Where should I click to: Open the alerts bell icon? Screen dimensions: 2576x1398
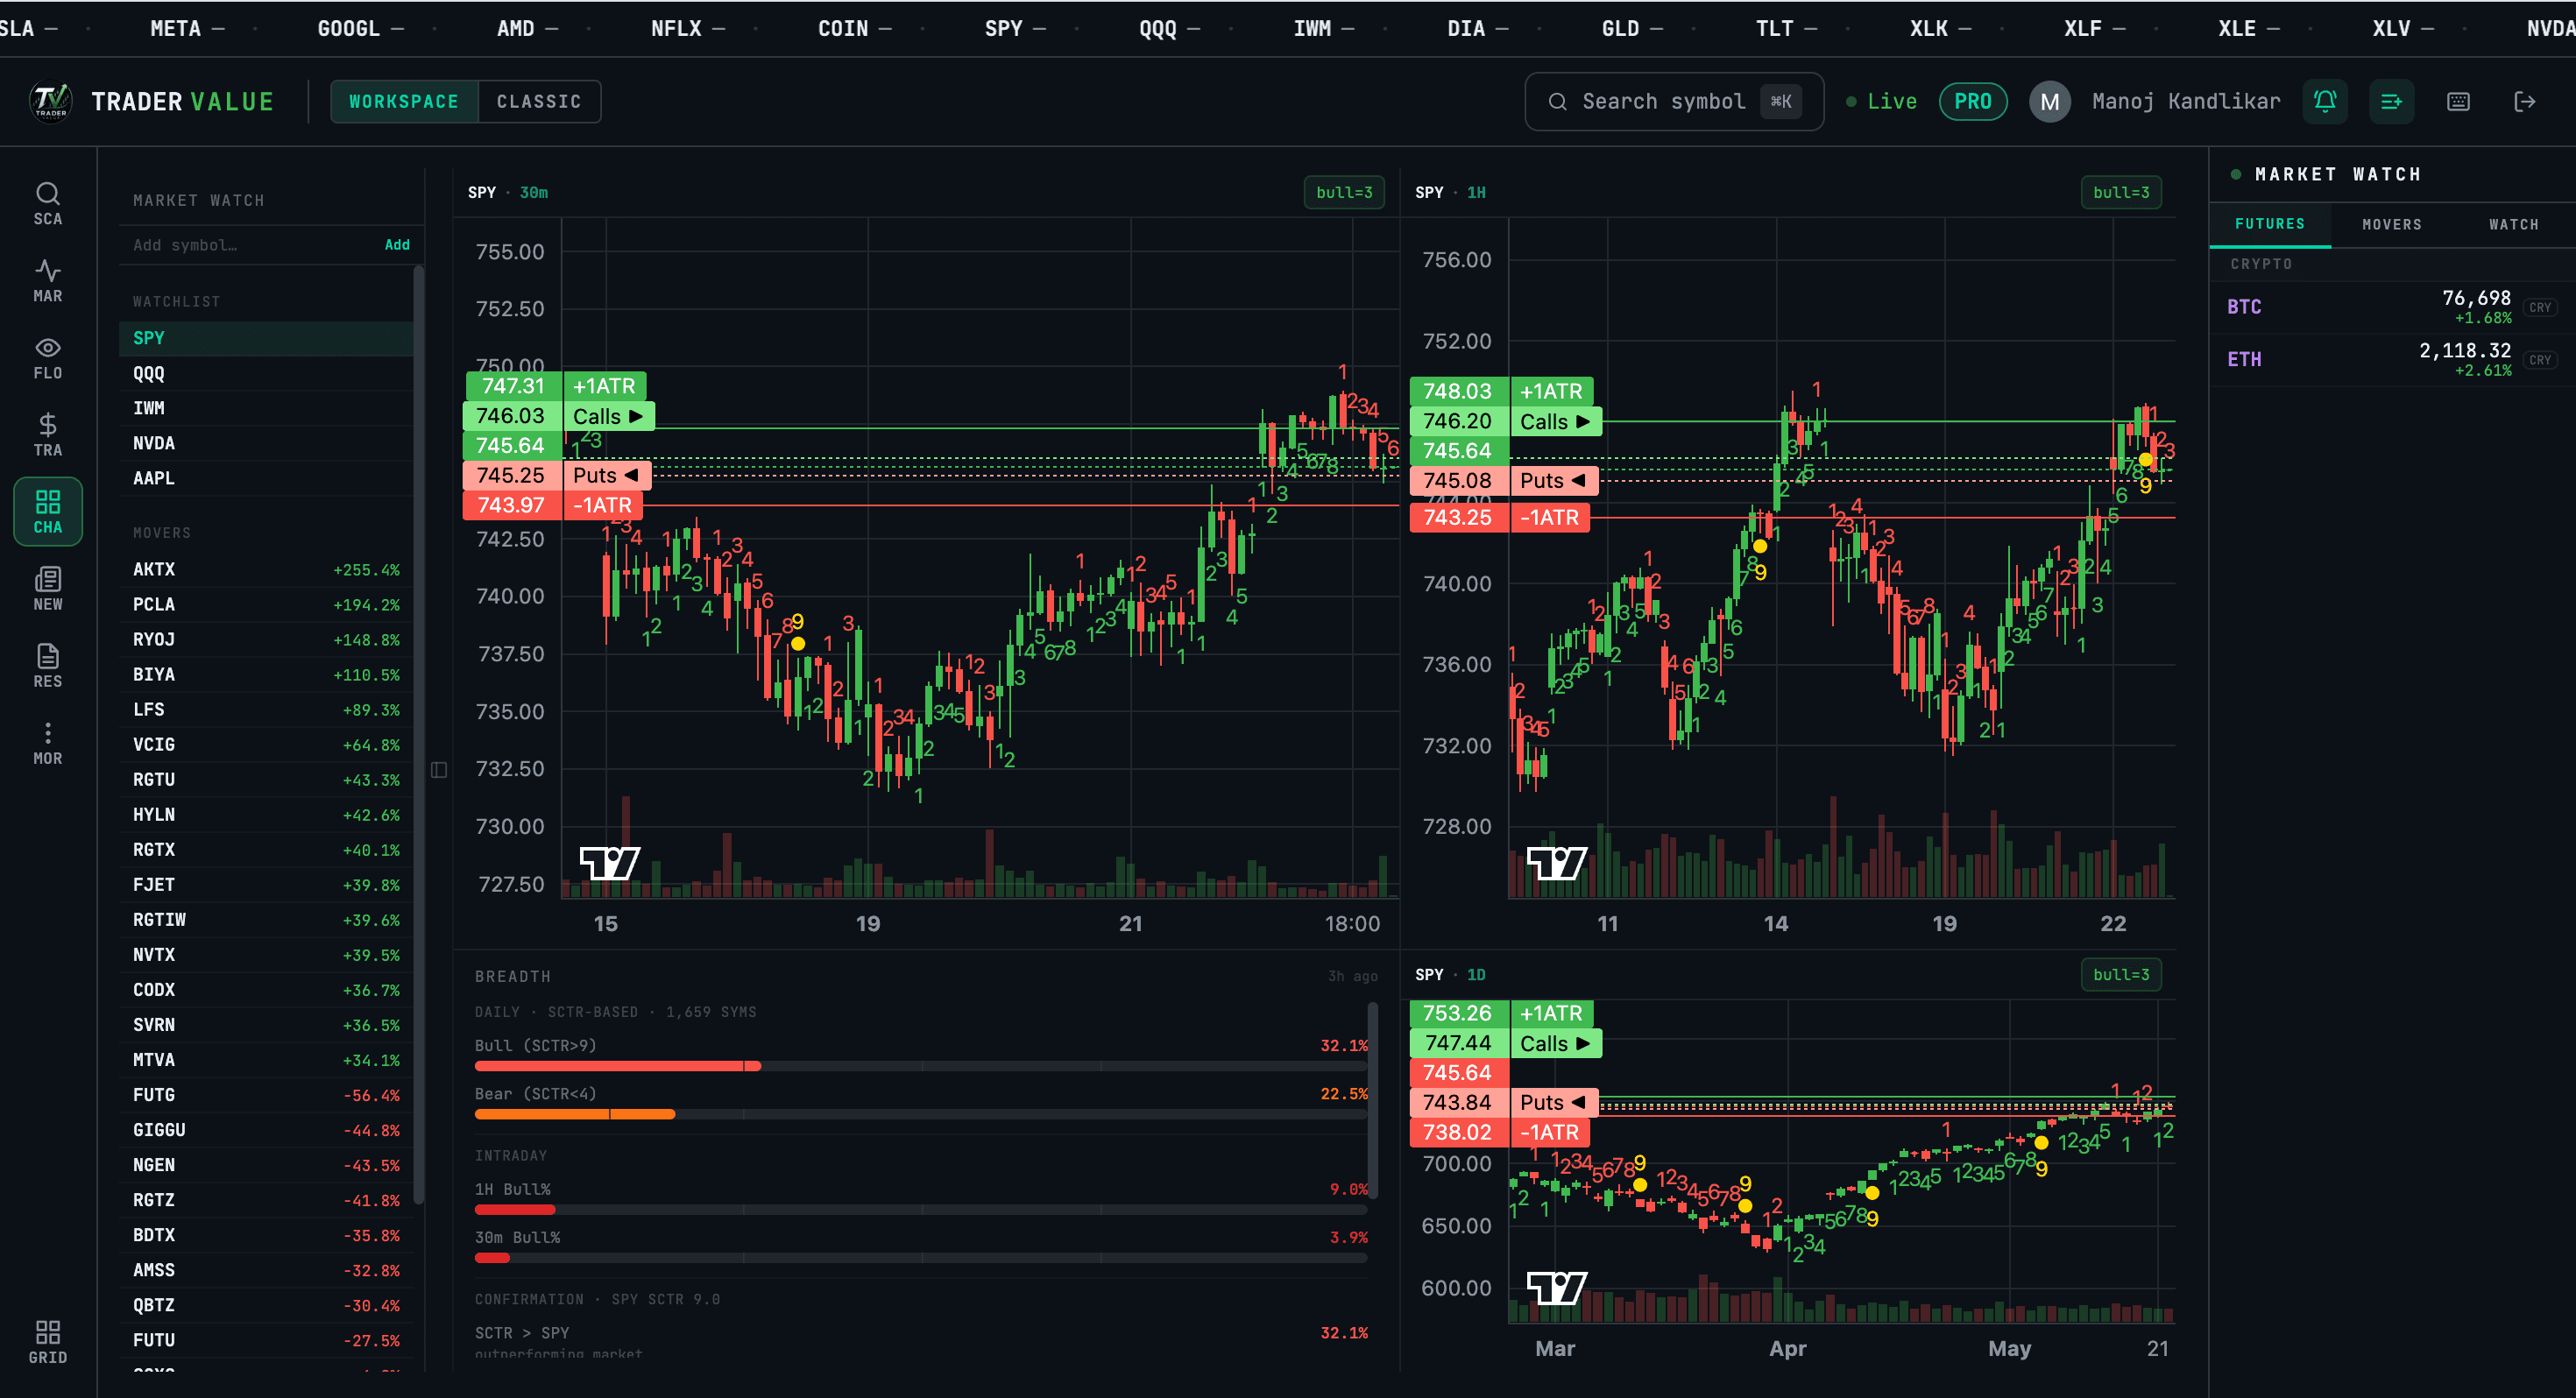coord(2324,101)
